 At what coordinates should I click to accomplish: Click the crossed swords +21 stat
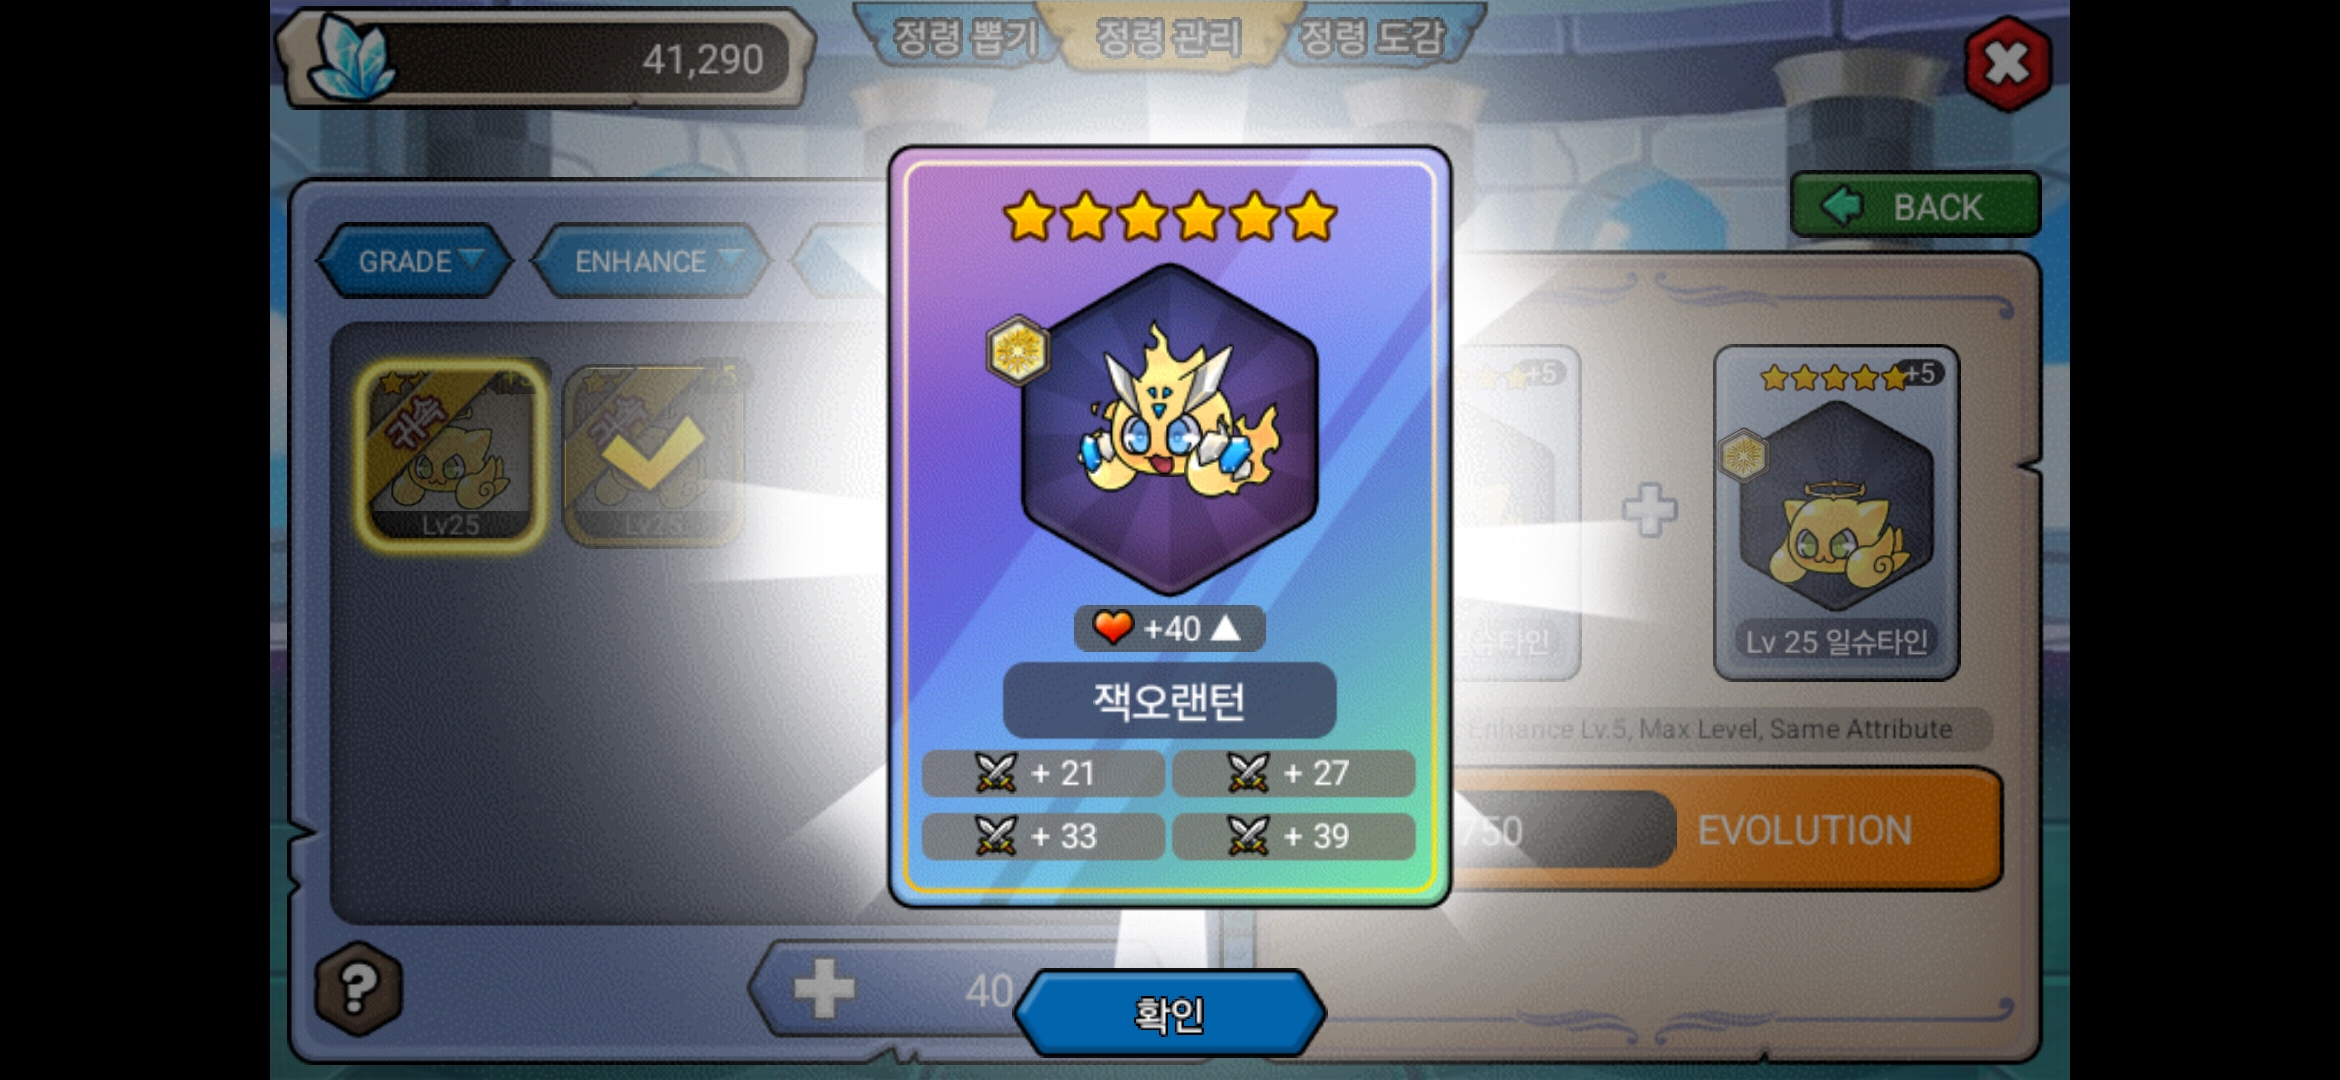point(1043,773)
